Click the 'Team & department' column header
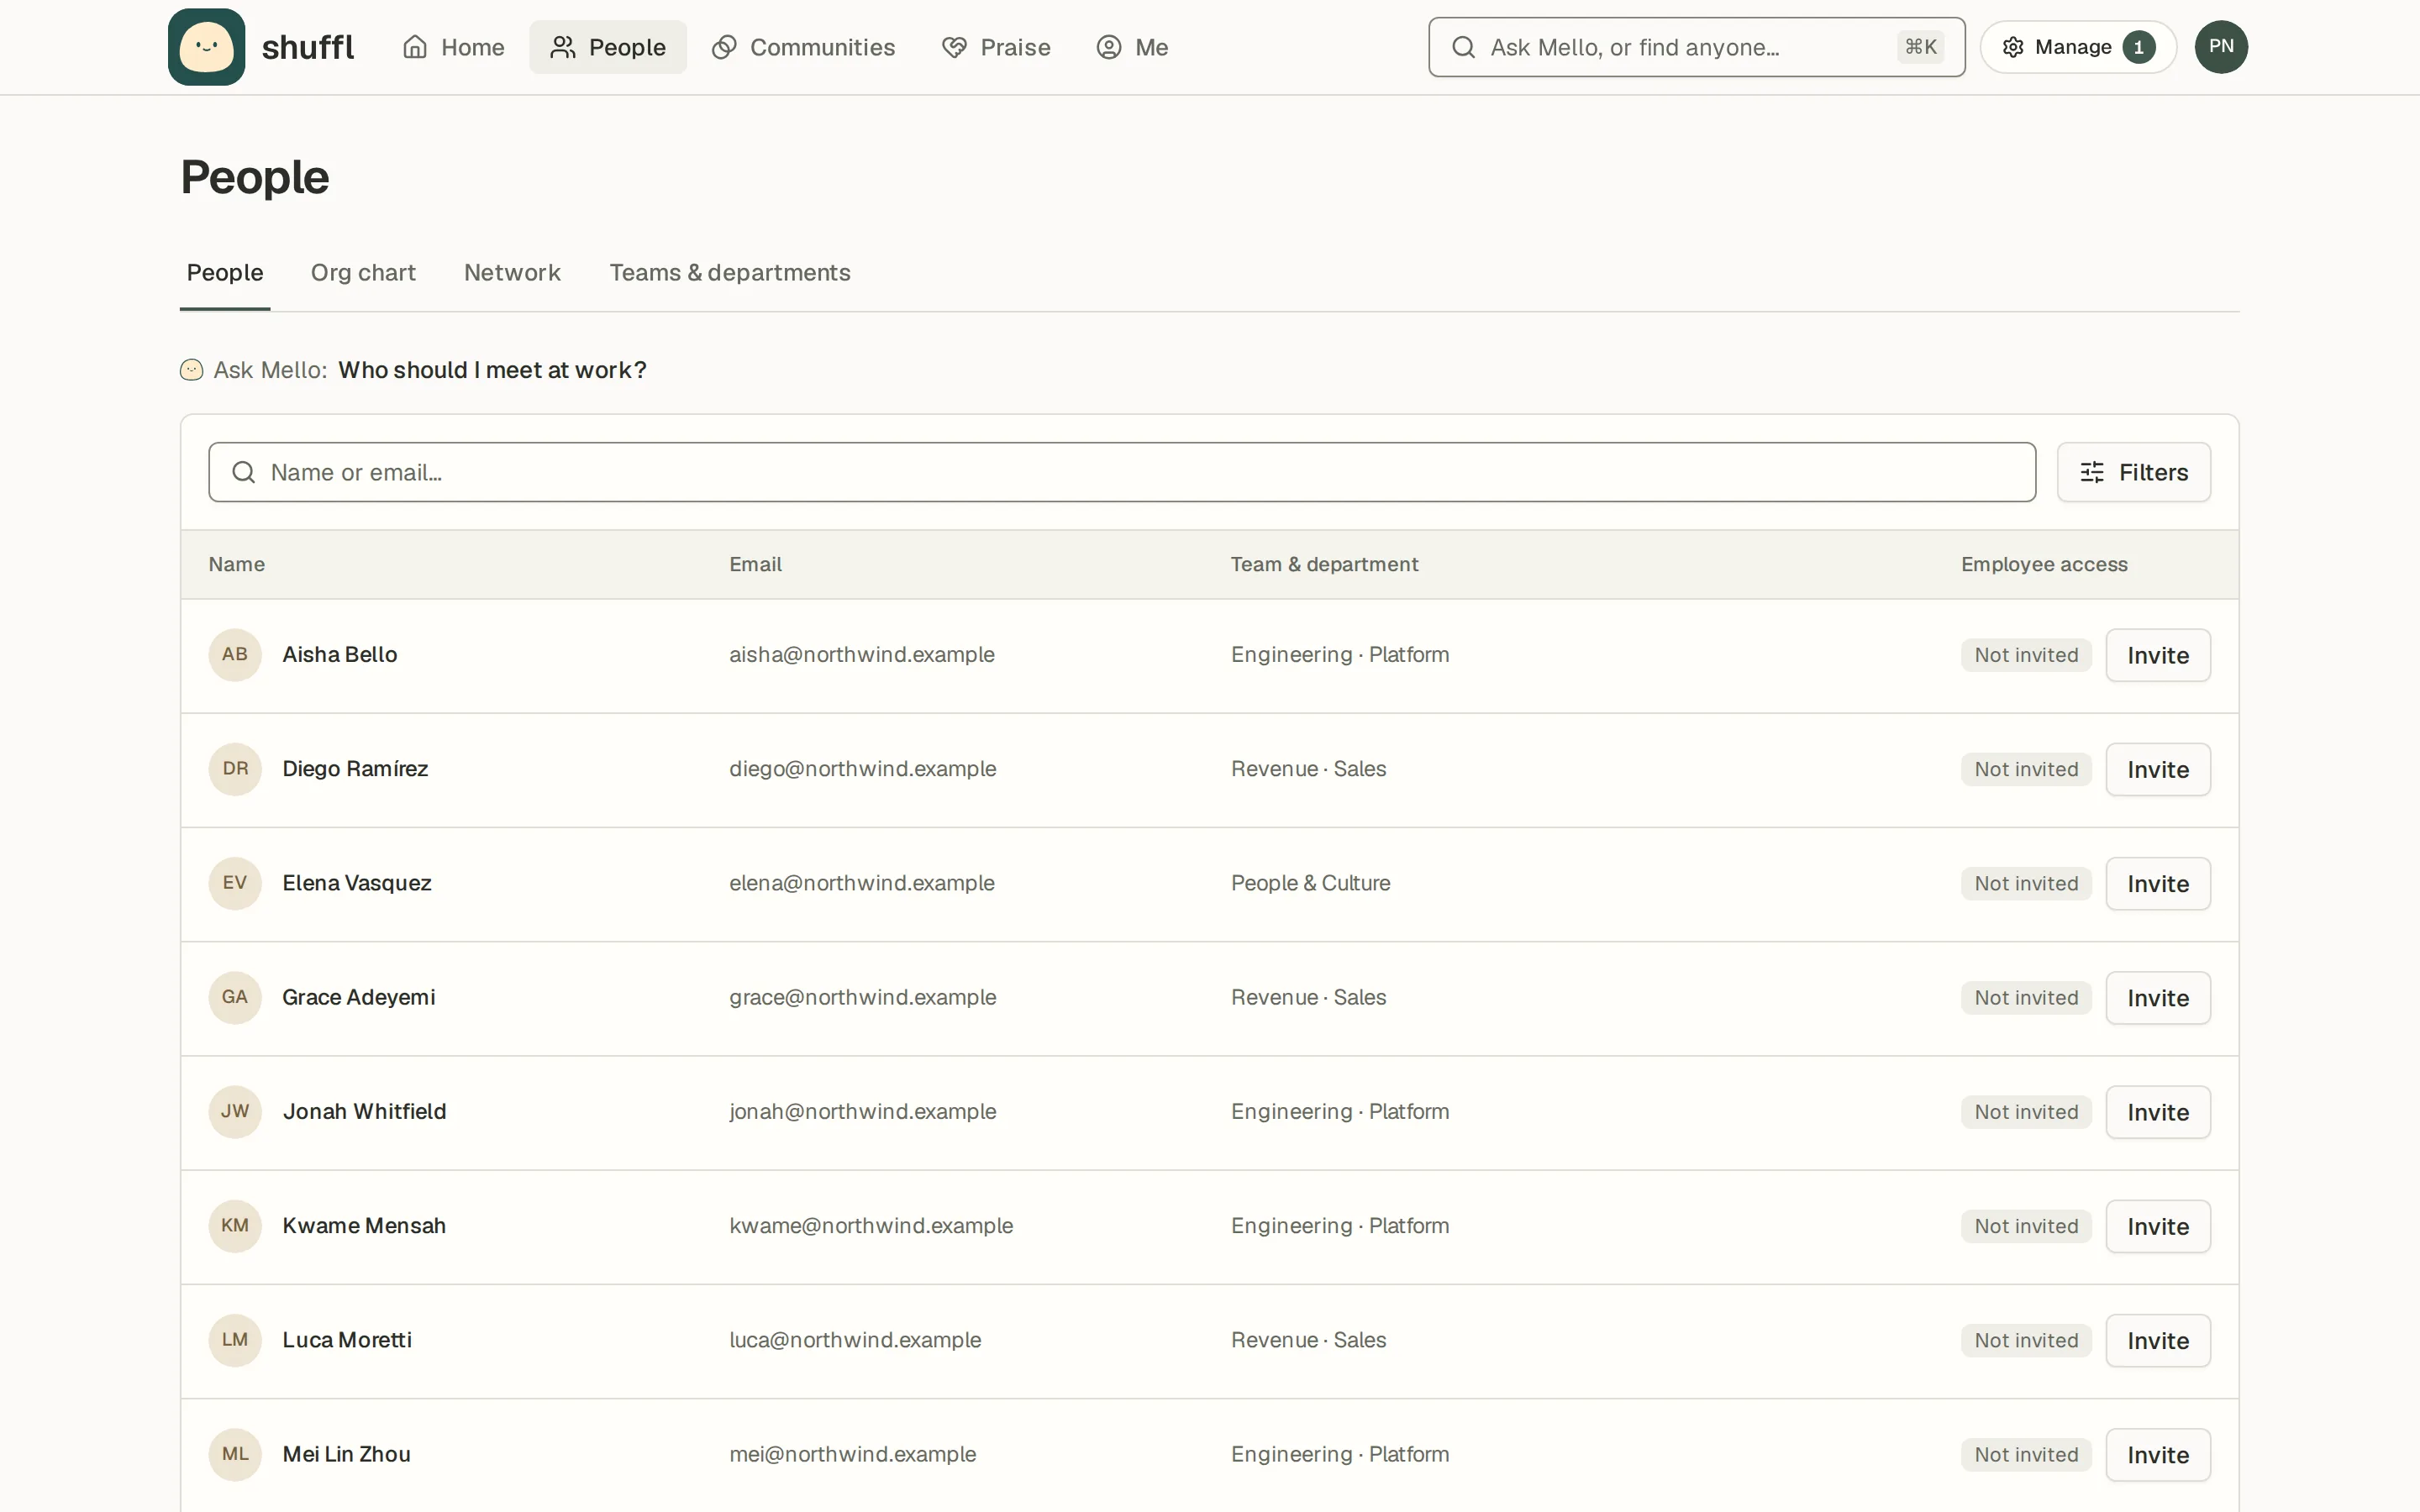This screenshot has width=2420, height=1512. [1324, 564]
